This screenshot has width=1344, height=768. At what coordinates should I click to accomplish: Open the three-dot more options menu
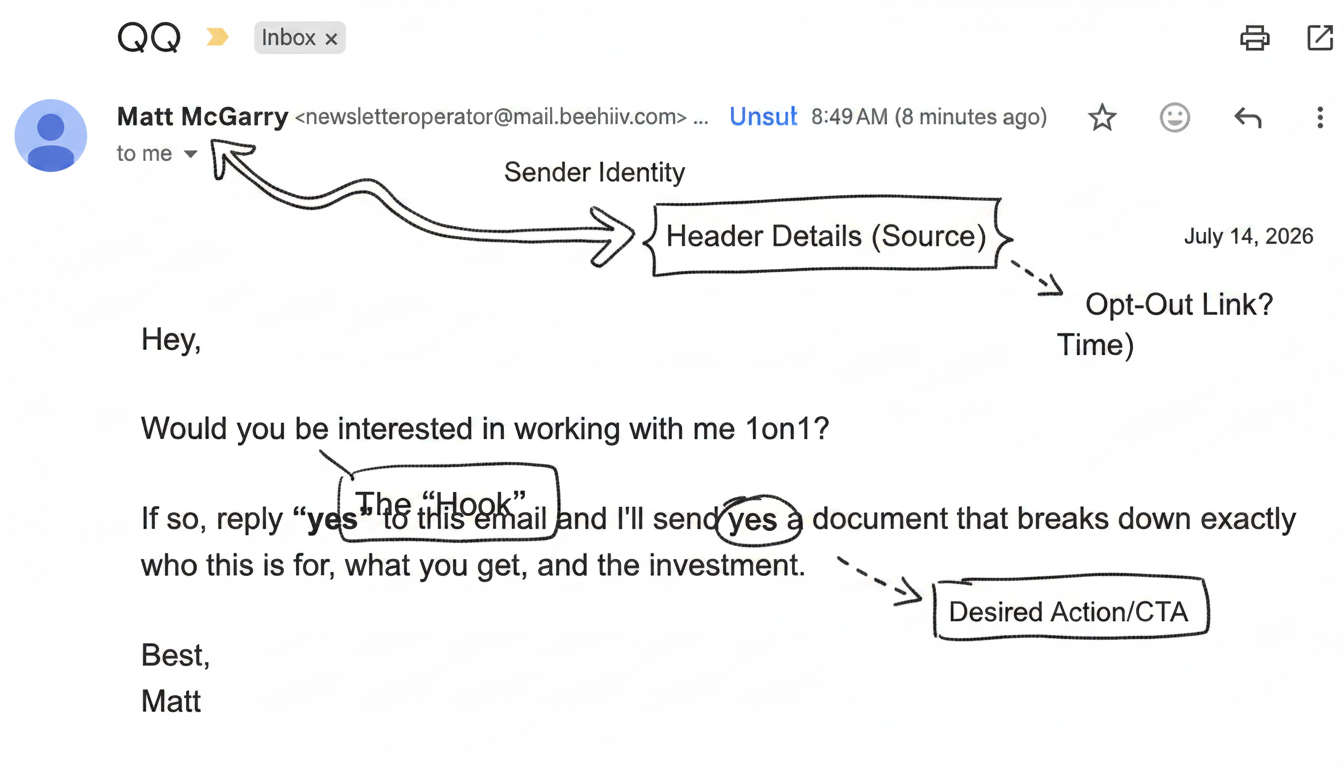point(1320,118)
